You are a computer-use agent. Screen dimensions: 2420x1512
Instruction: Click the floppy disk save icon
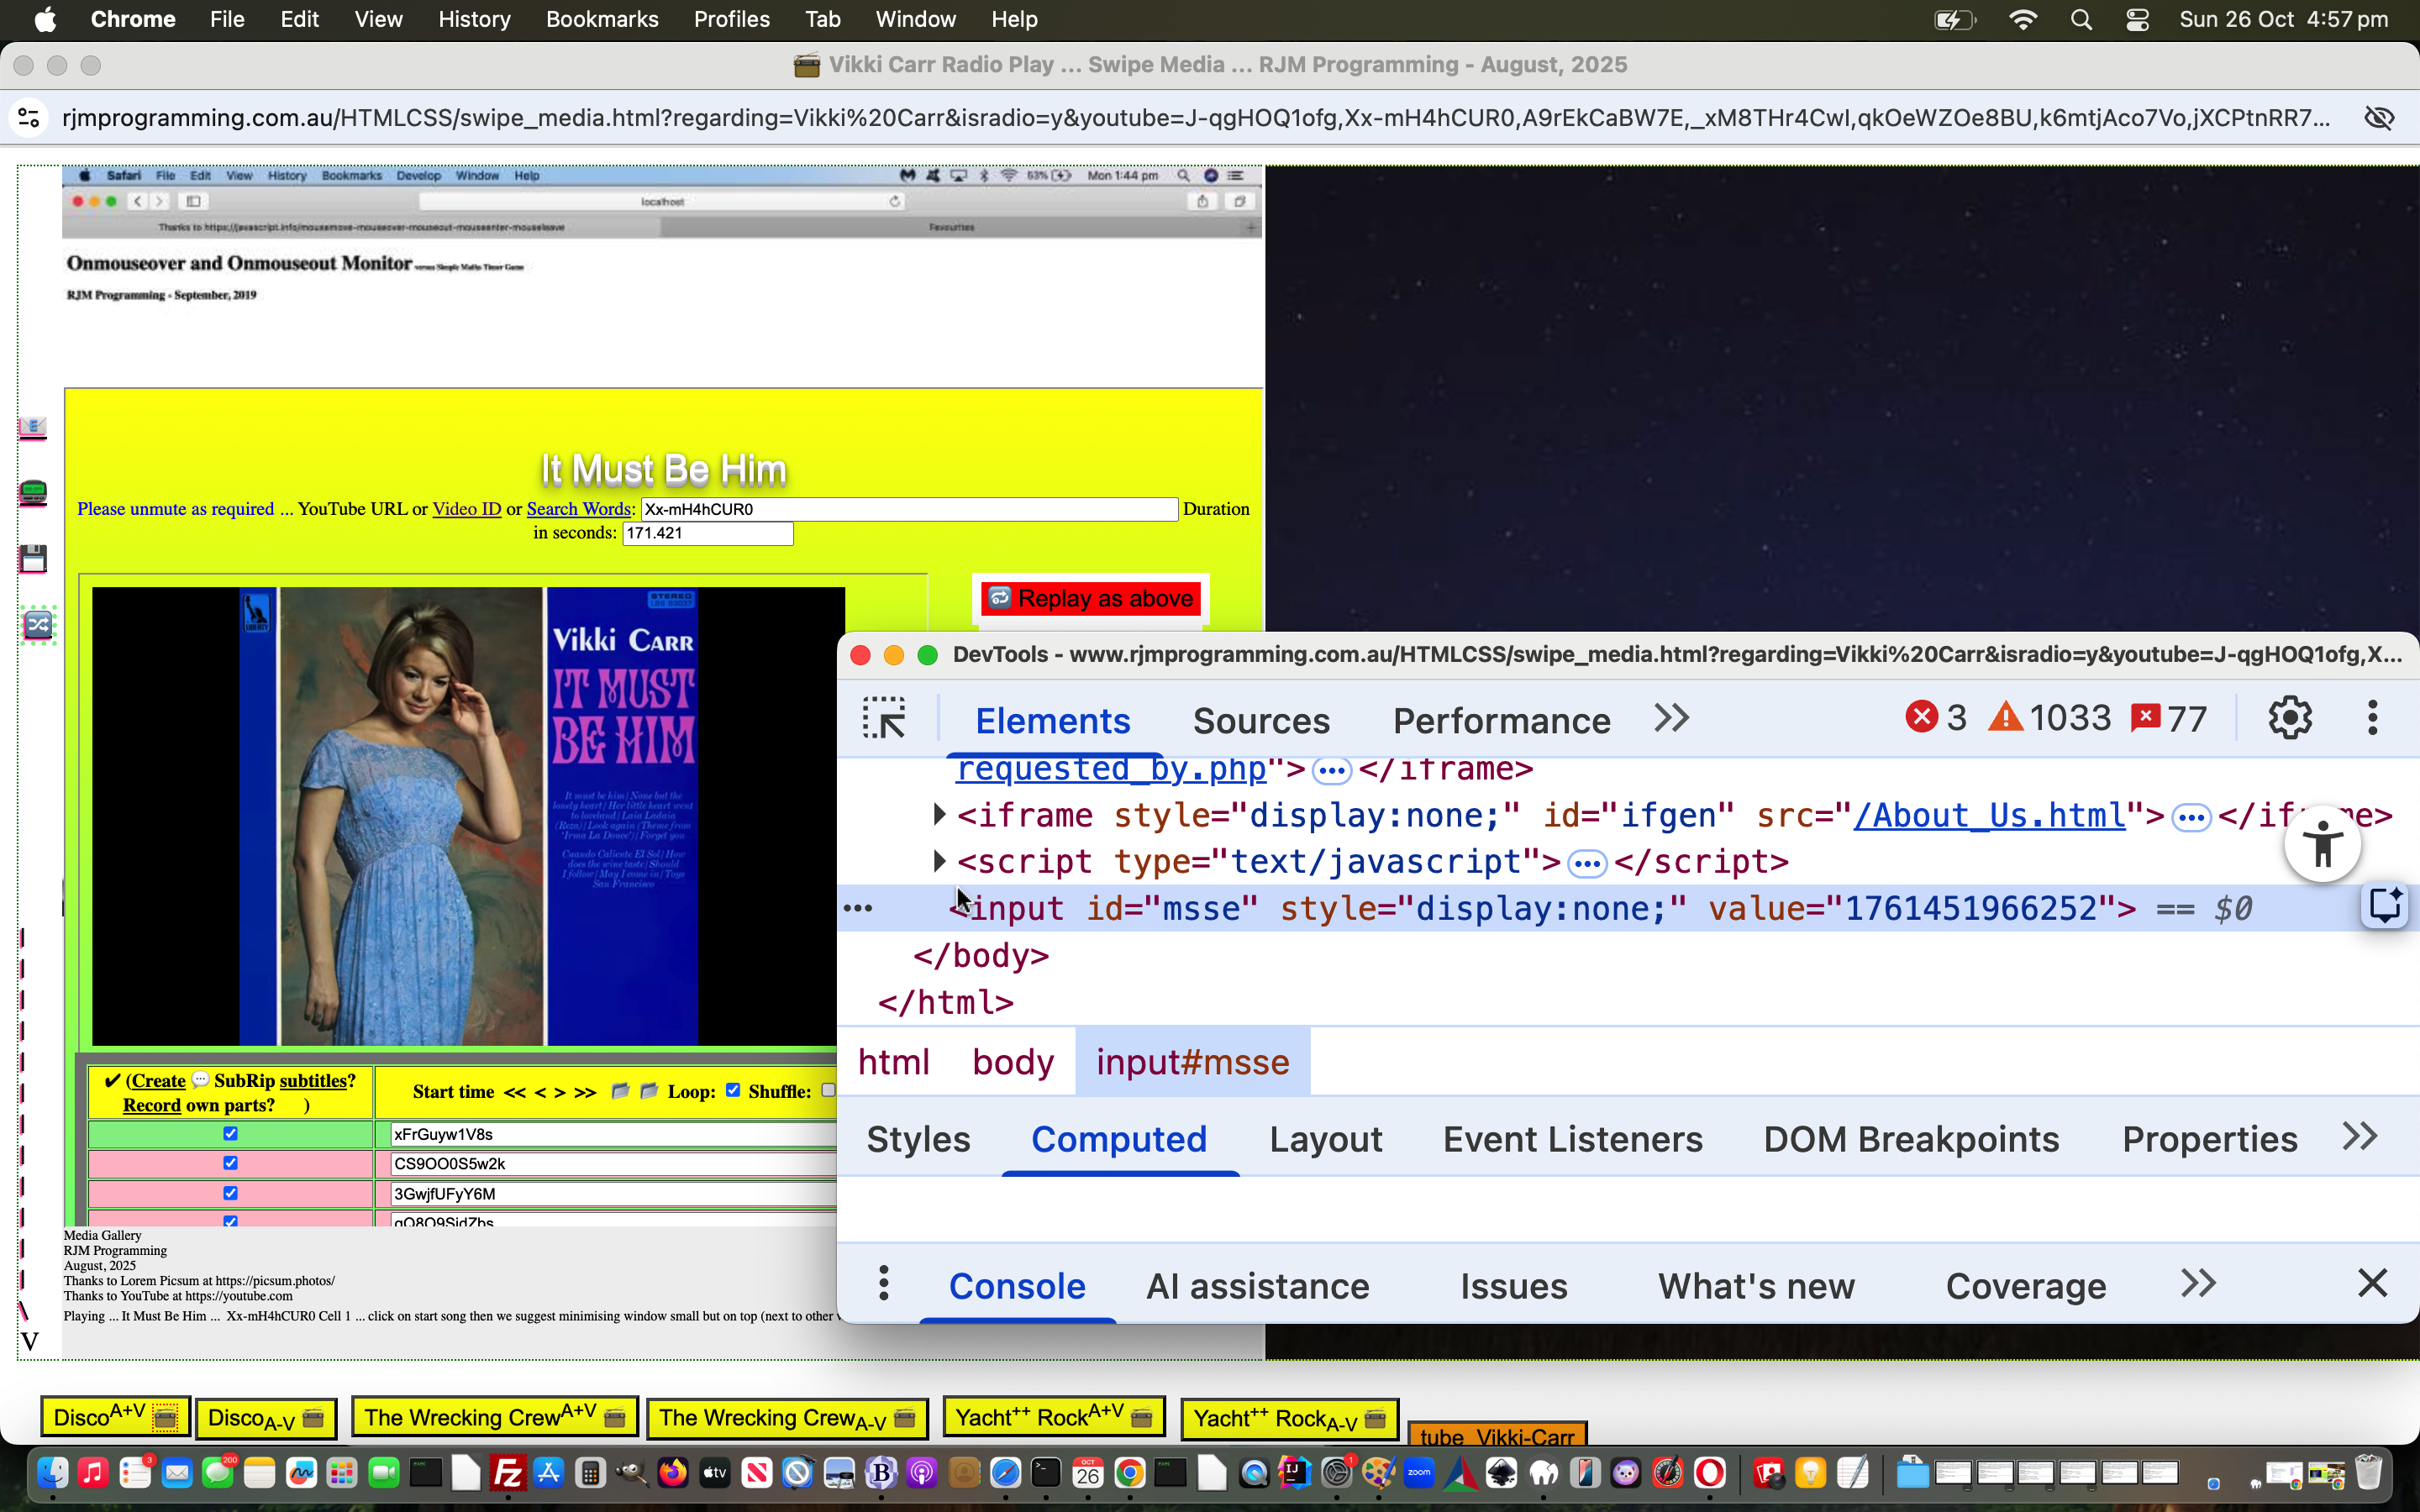click(33, 558)
